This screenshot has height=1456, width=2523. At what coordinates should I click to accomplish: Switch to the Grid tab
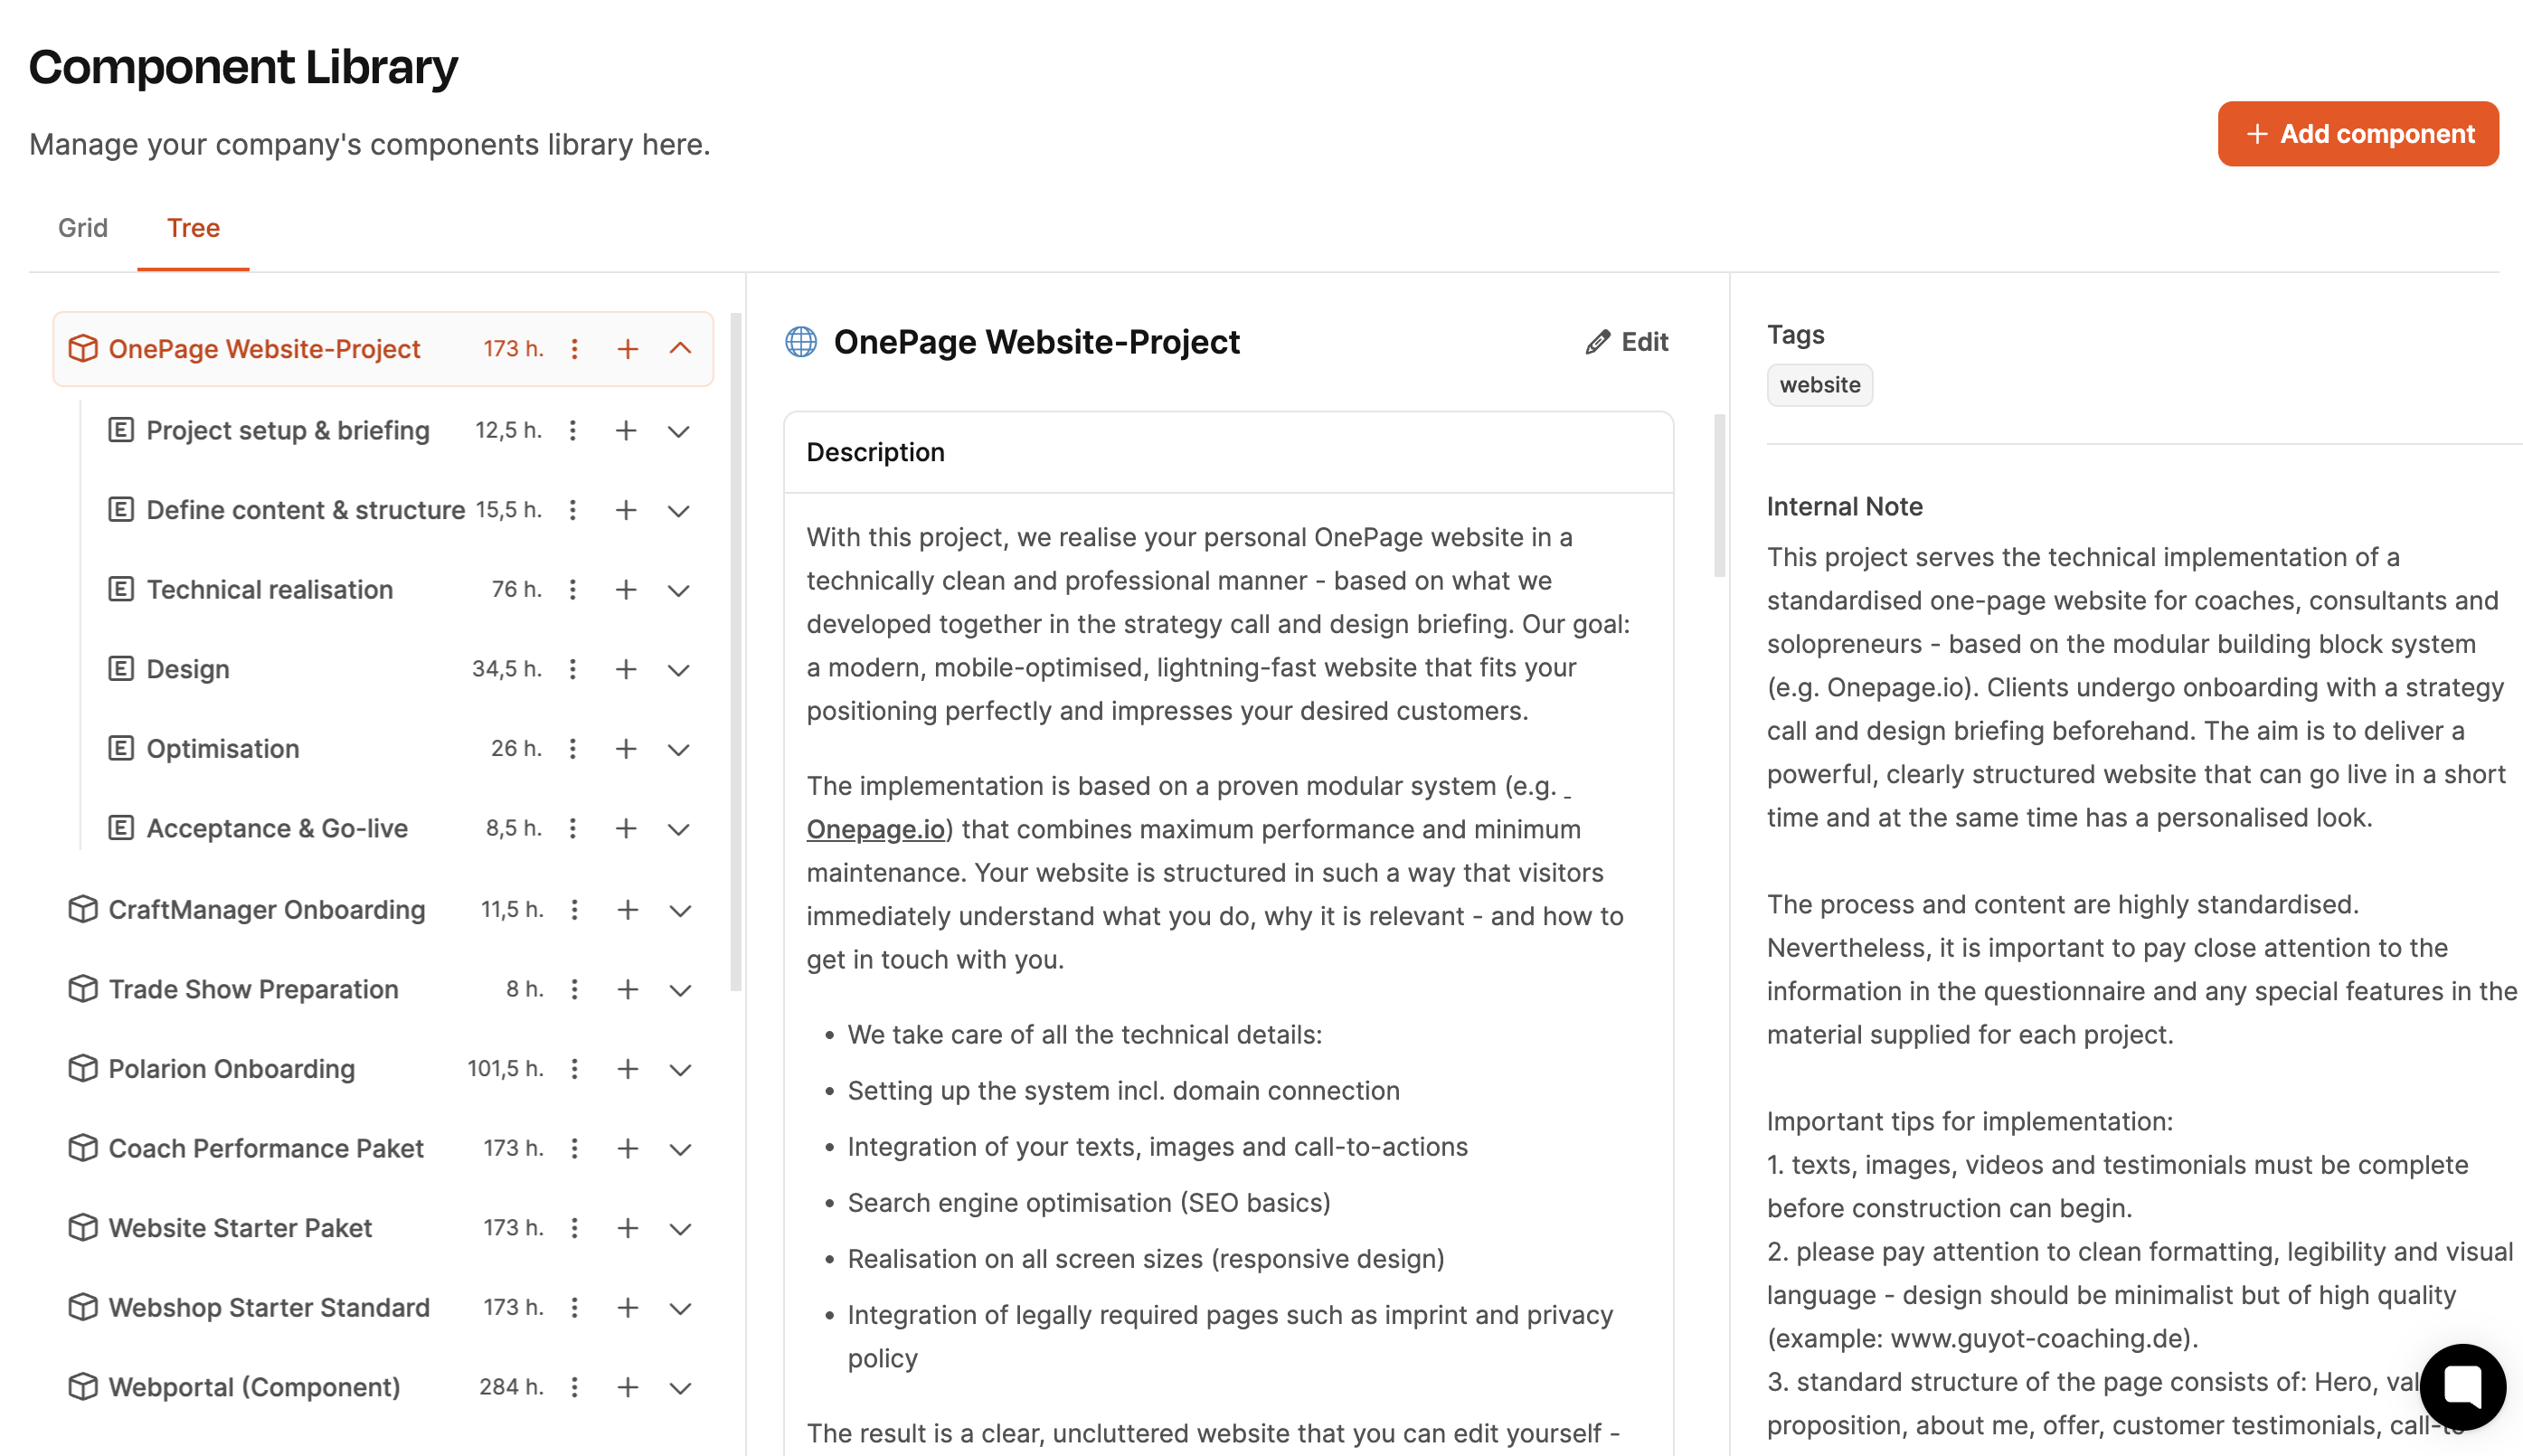[82, 228]
